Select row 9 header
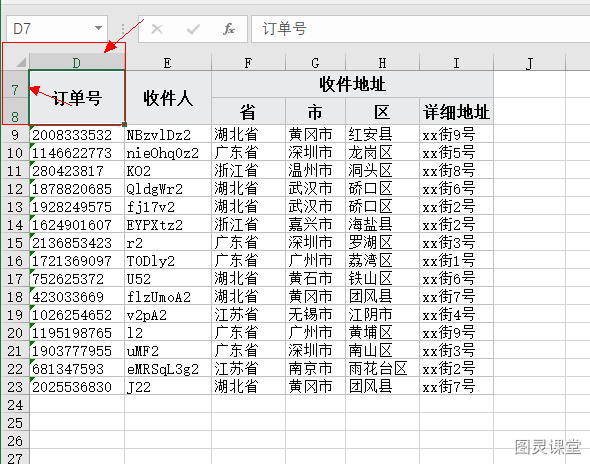 click(15, 135)
